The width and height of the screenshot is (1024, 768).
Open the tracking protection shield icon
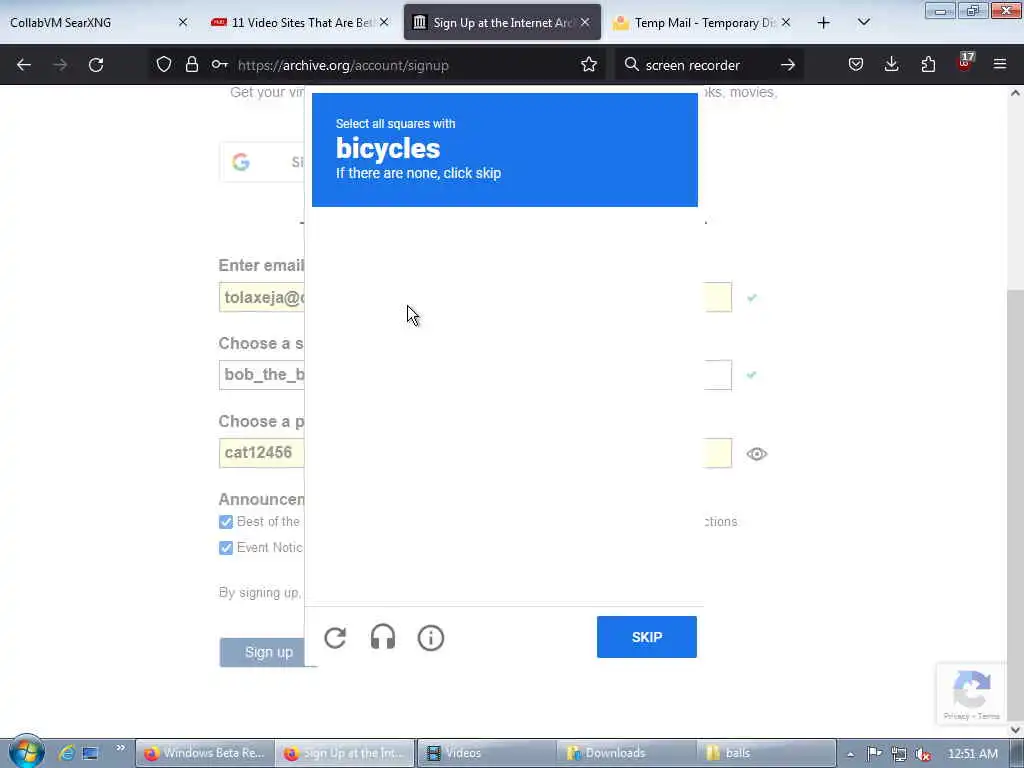(164, 65)
